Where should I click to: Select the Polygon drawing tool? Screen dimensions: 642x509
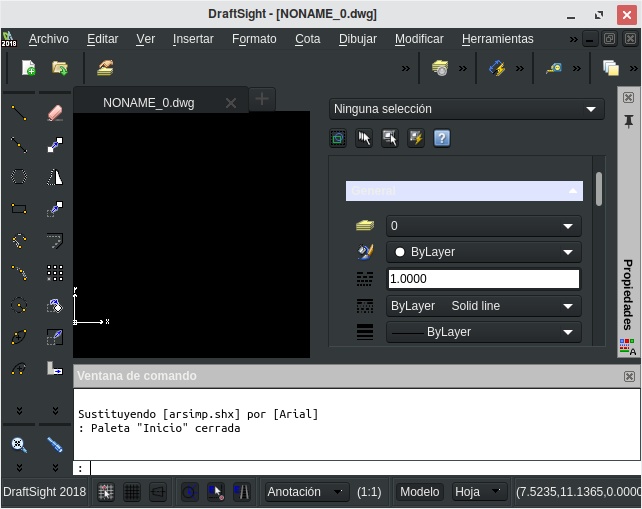pyautogui.click(x=19, y=177)
